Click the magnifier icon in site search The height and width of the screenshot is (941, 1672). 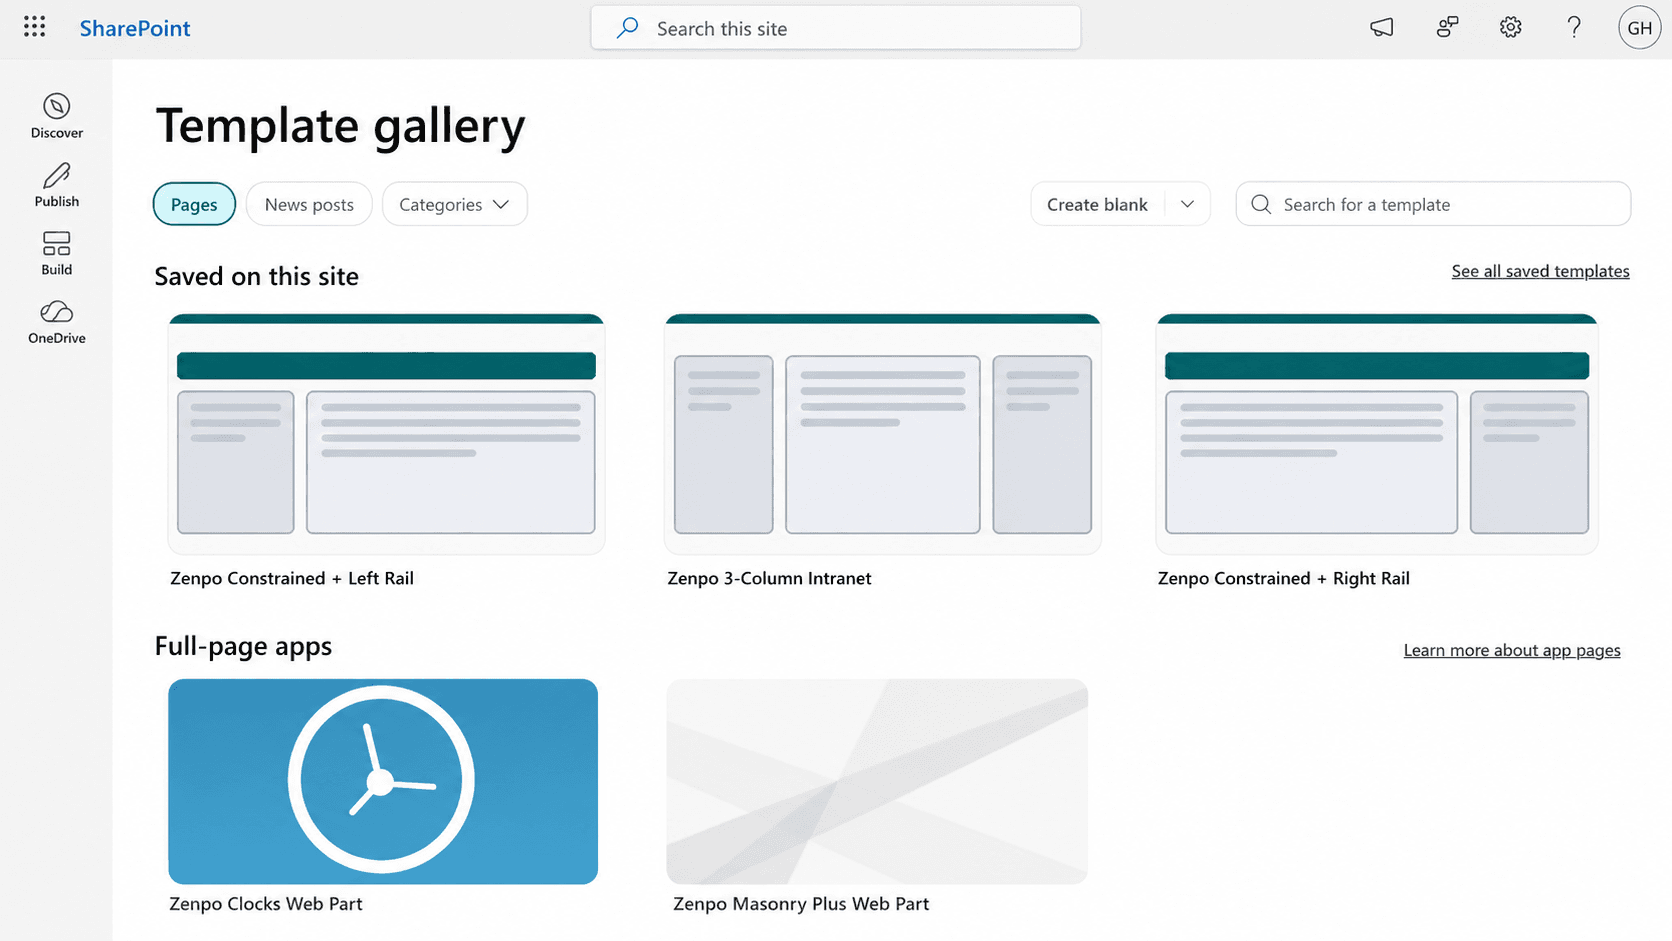pos(627,28)
